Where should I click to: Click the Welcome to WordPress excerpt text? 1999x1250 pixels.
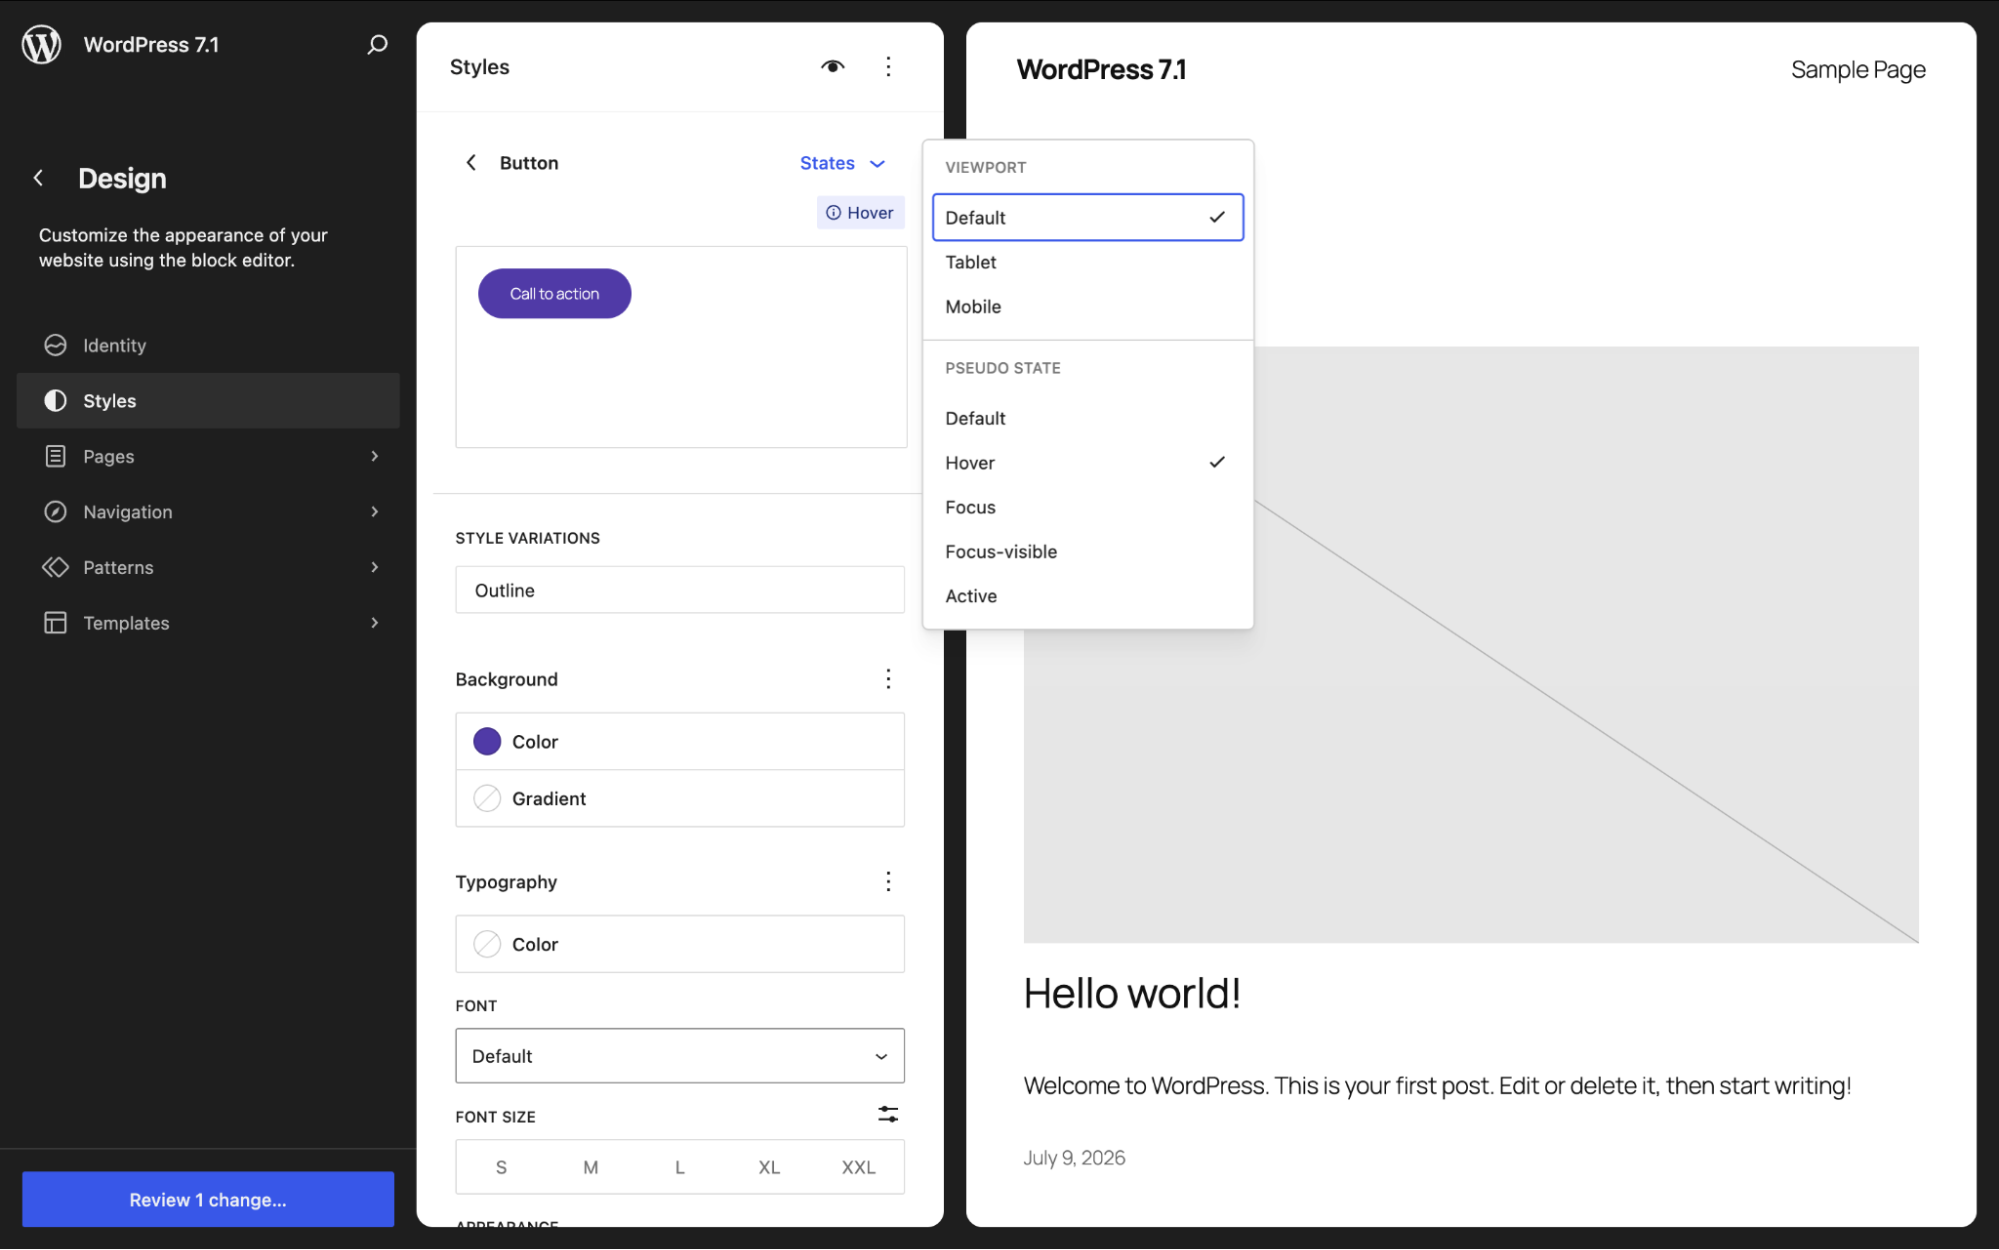click(1437, 1086)
